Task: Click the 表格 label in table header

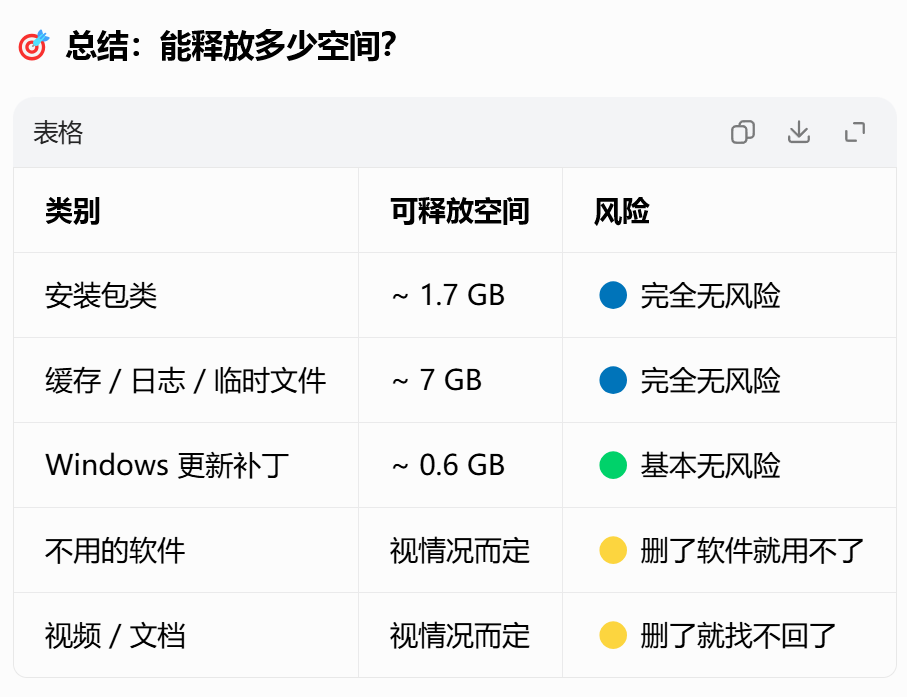Action: (58, 133)
